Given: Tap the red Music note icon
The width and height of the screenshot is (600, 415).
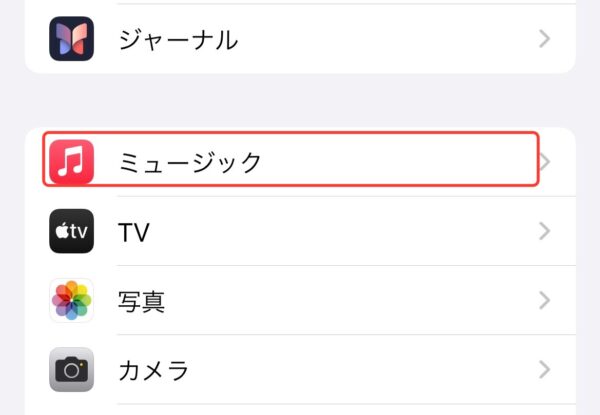Looking at the screenshot, I should pos(72,162).
